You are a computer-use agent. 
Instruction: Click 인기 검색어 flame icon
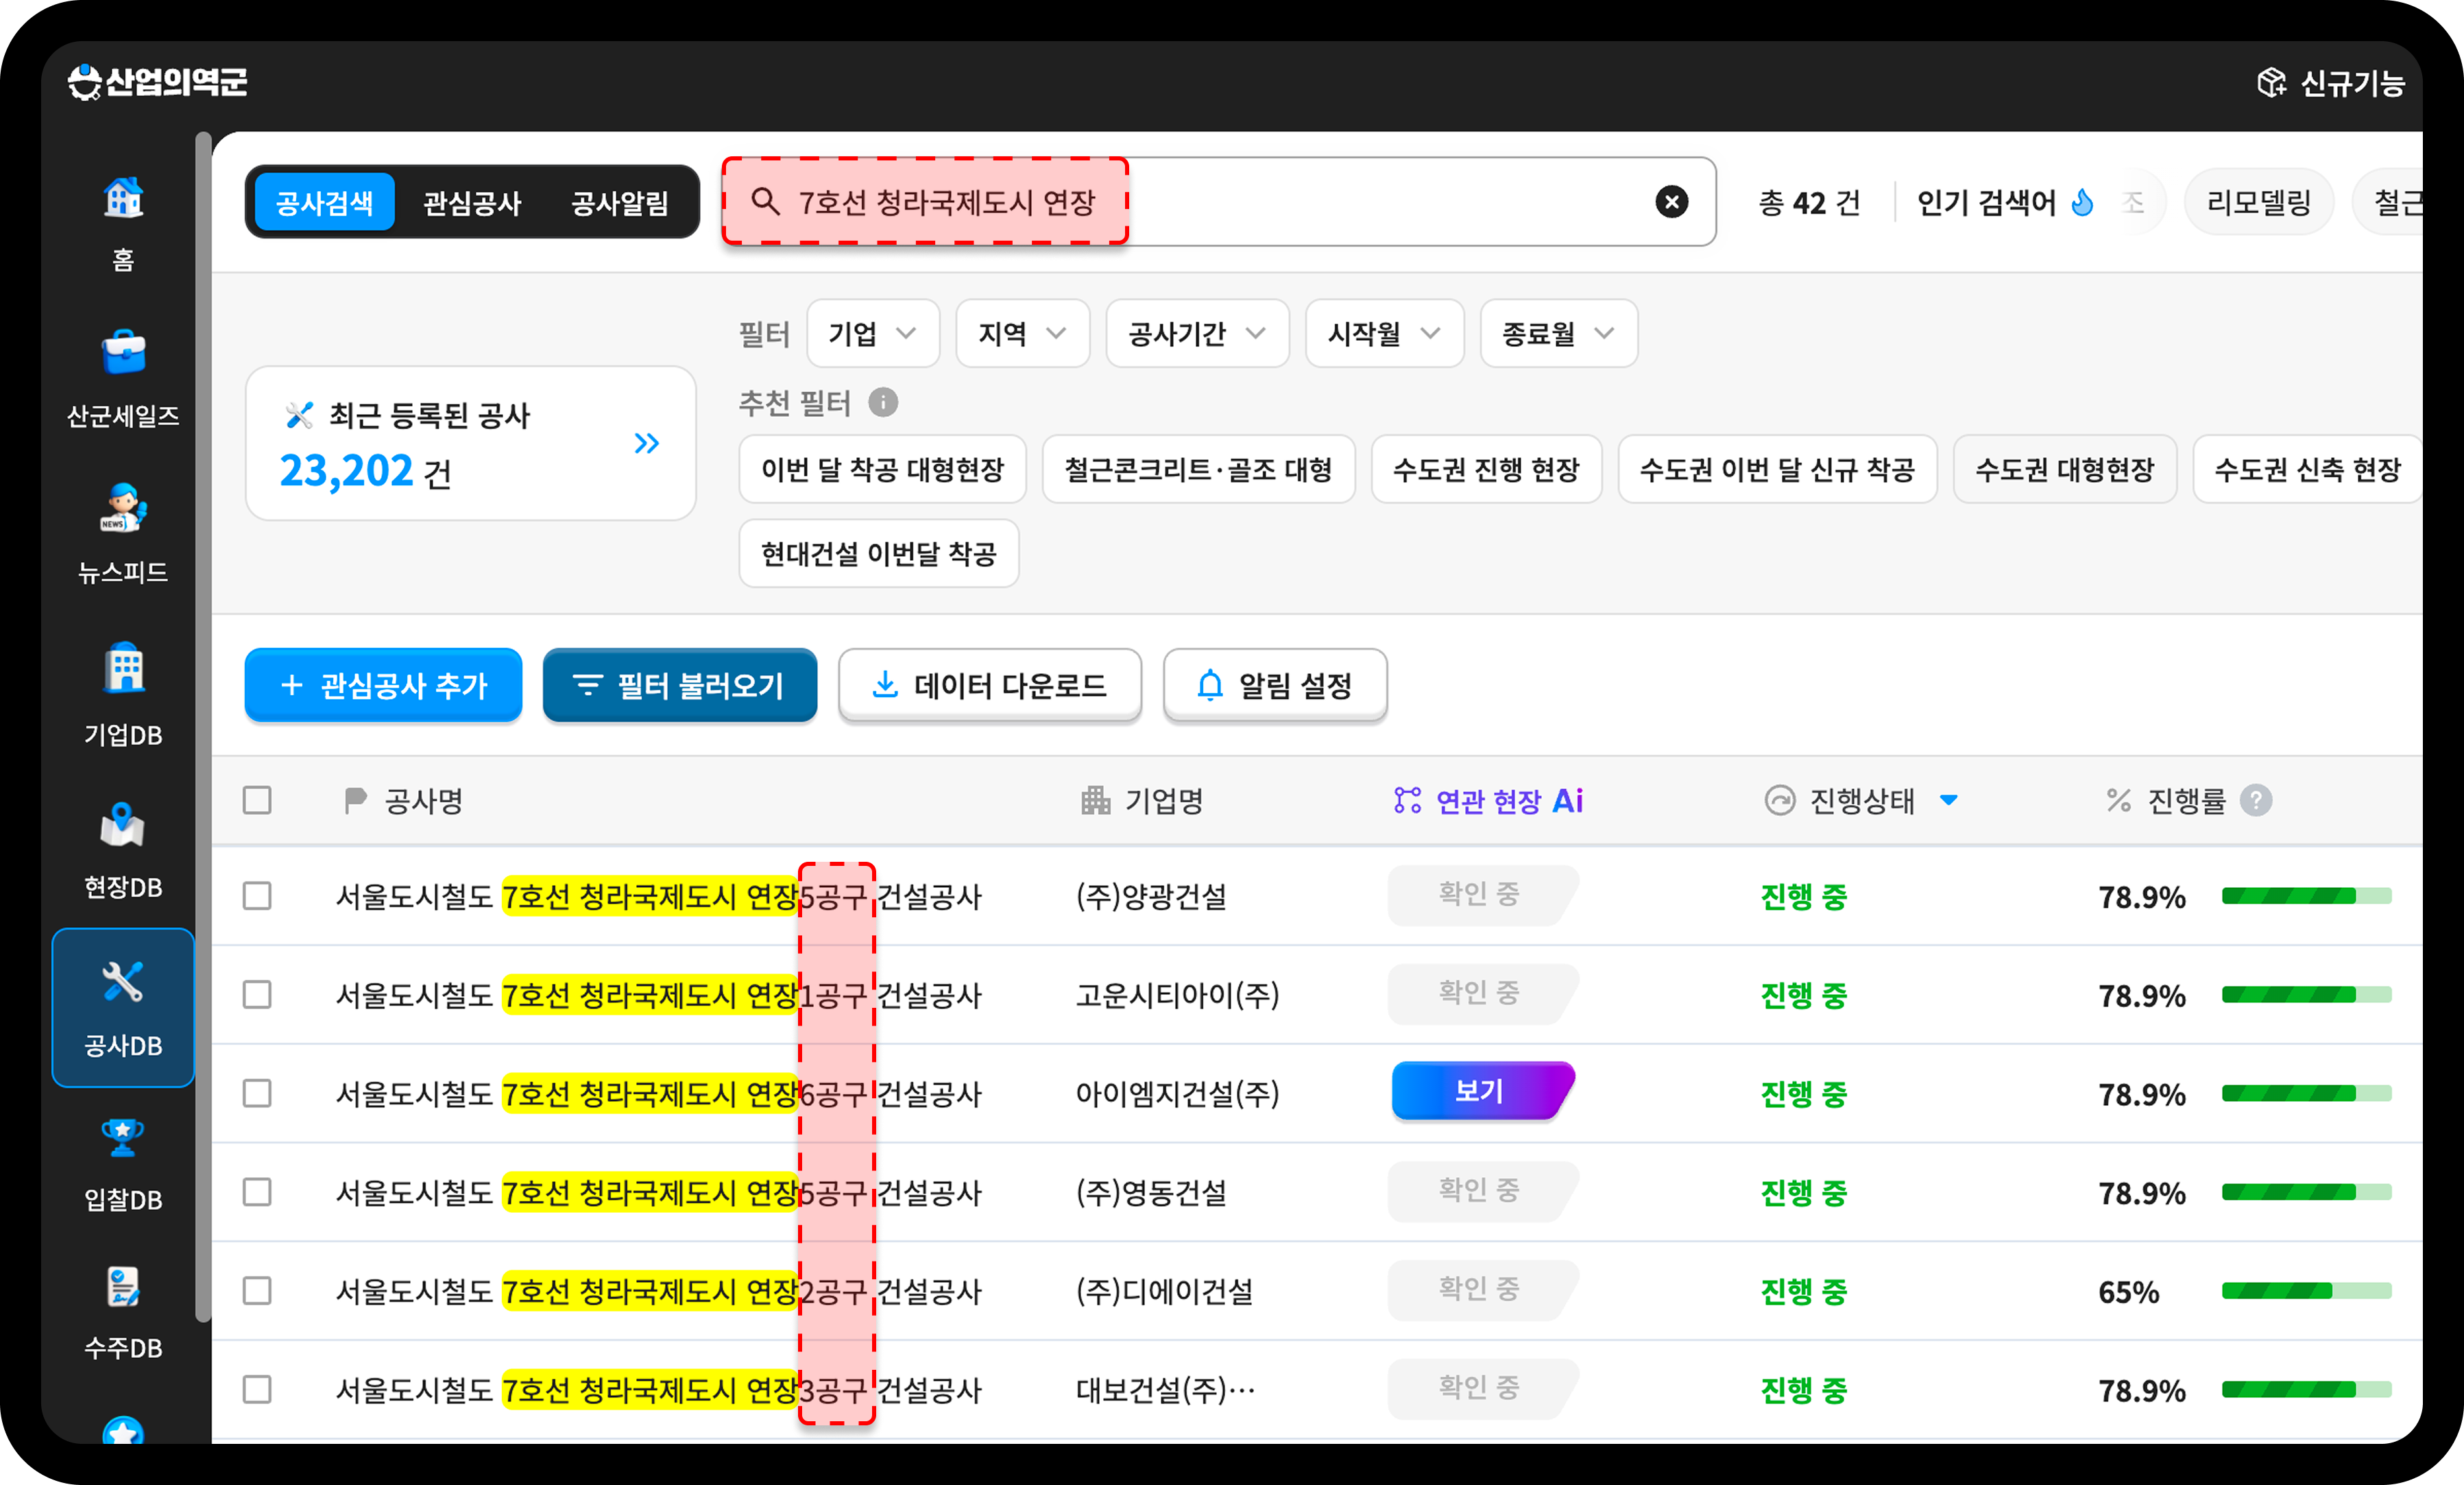(x=2083, y=203)
